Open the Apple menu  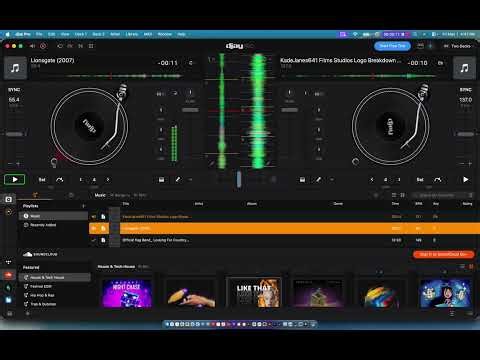7,34
